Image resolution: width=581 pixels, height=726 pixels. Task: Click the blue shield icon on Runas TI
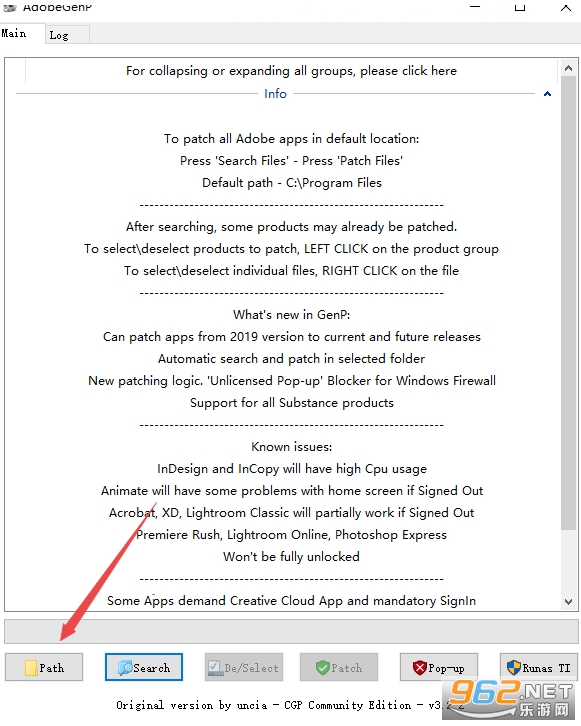[514, 668]
